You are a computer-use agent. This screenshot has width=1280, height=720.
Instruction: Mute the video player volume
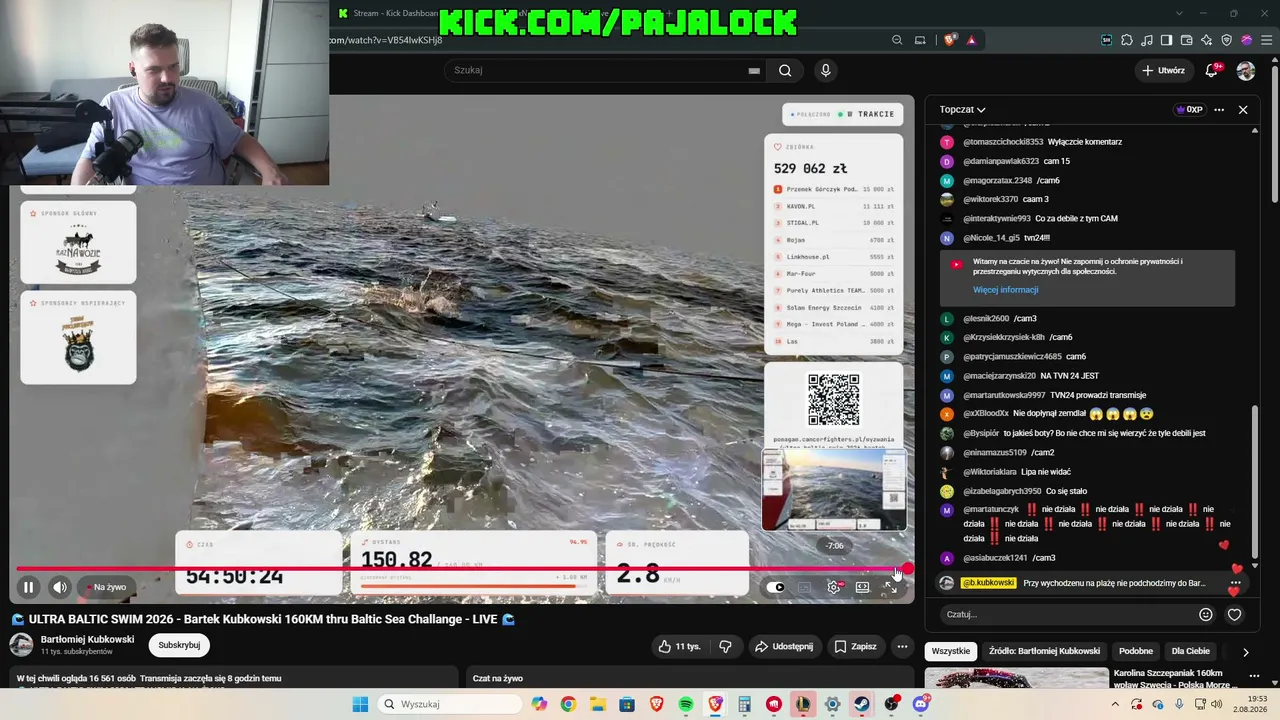(60, 587)
